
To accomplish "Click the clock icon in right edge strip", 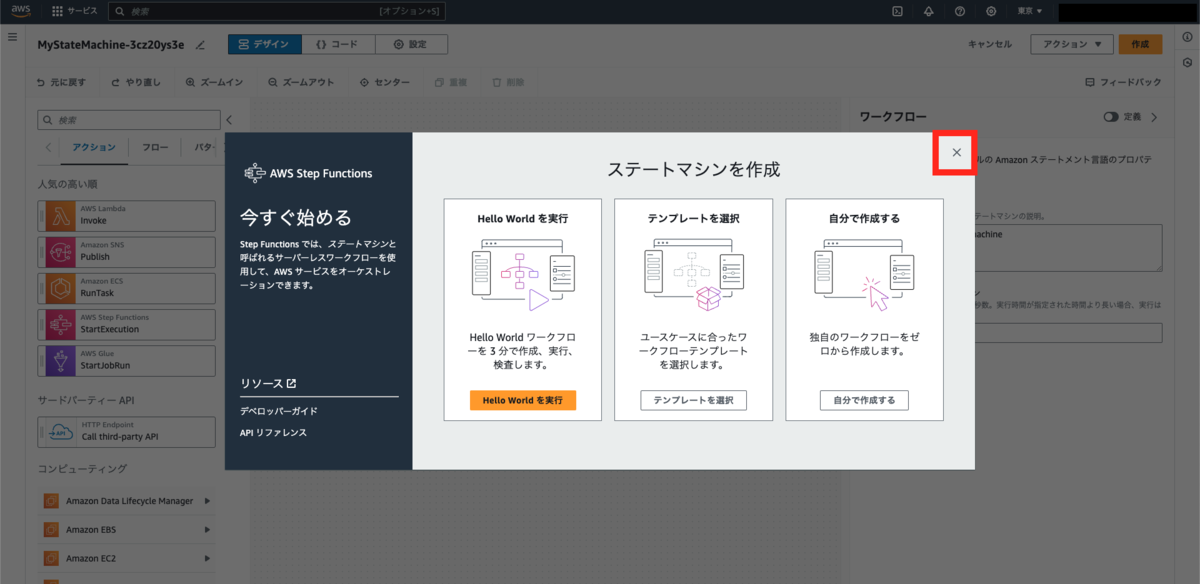I will tap(1186, 64).
